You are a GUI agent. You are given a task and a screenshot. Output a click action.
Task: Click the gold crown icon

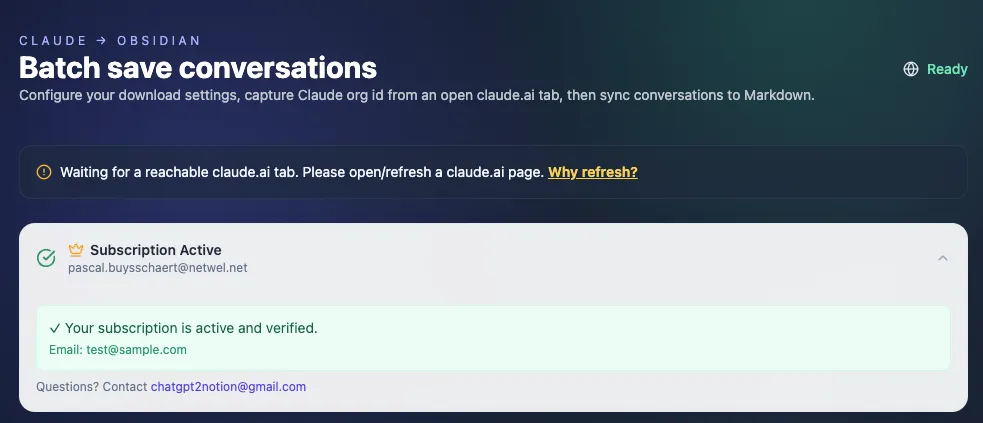76,250
